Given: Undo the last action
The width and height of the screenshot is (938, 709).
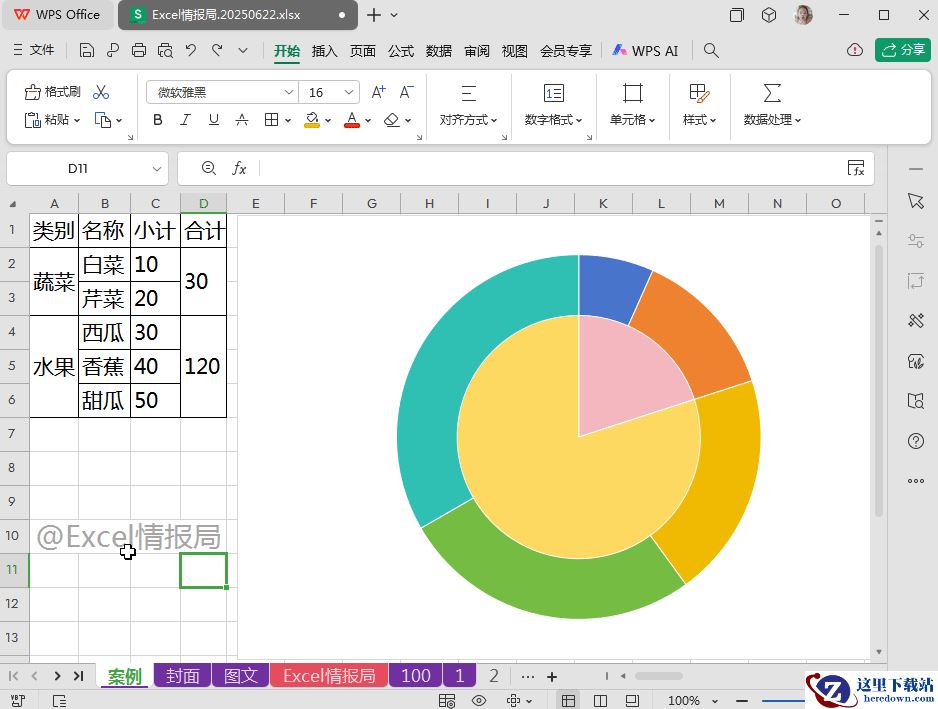Looking at the screenshot, I should tap(191, 50).
